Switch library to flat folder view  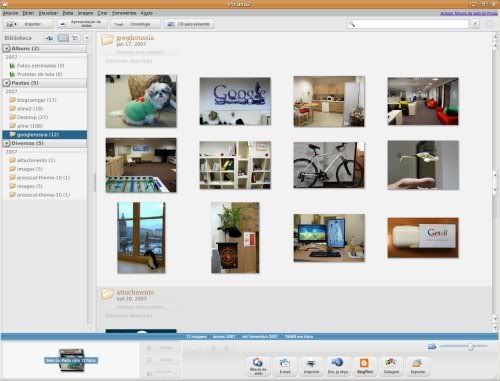(63, 38)
